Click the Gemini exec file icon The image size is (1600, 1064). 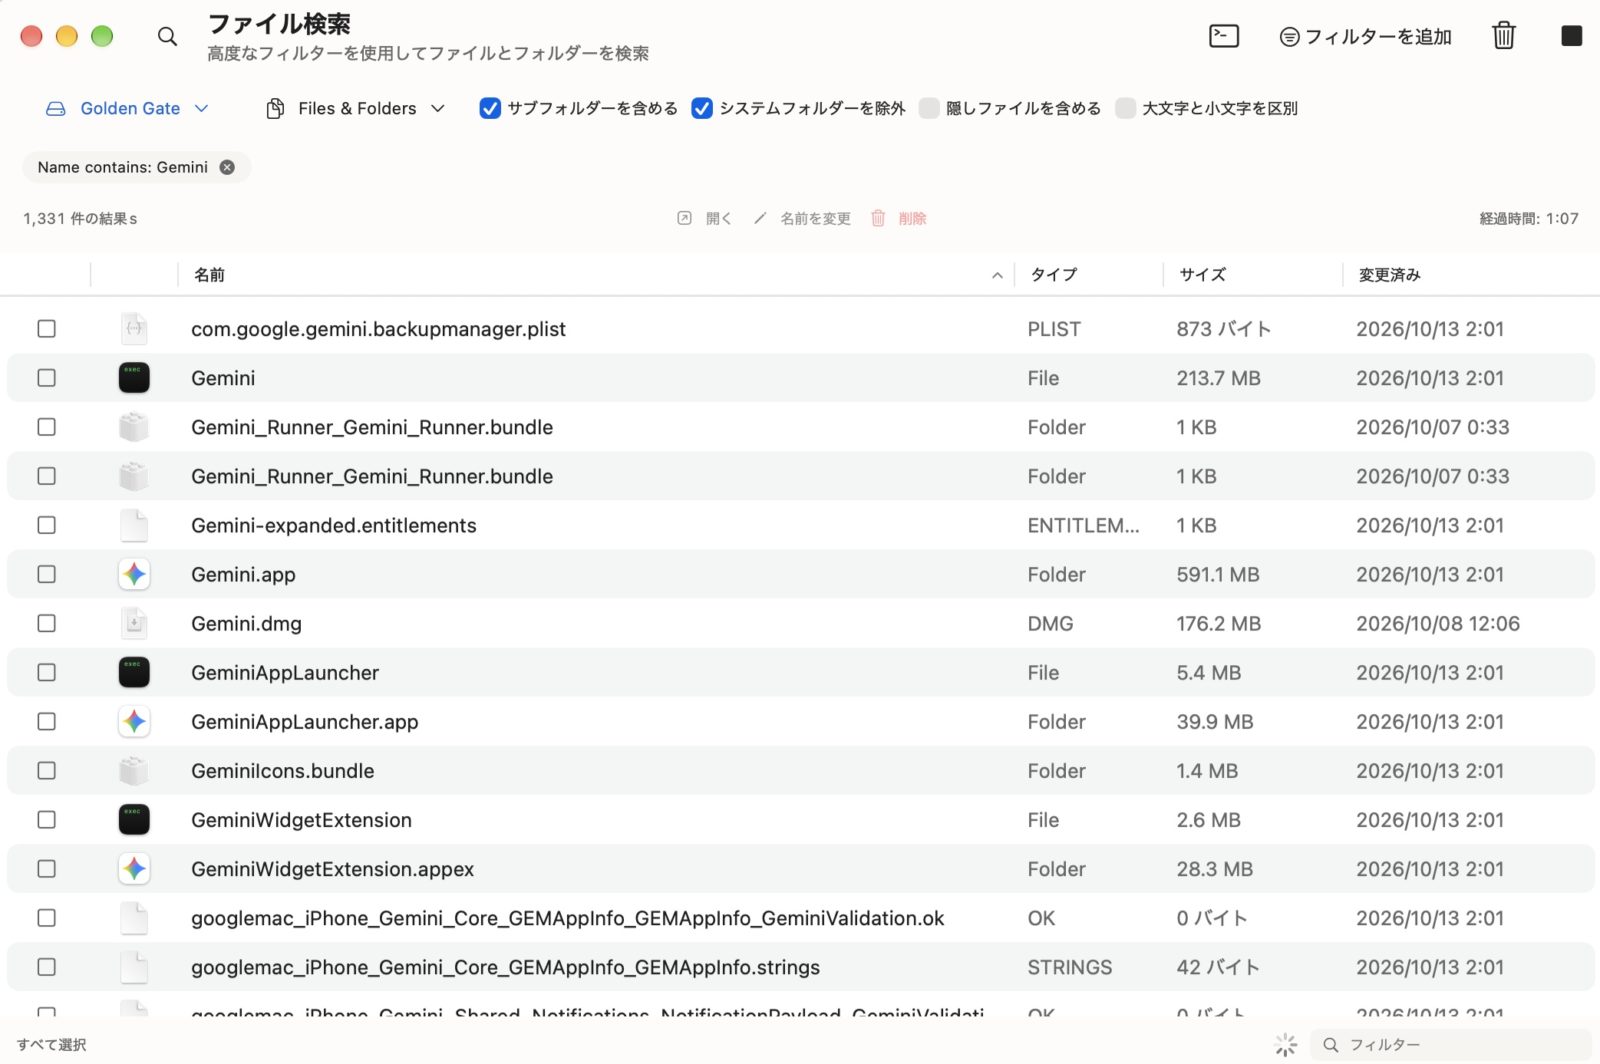pyautogui.click(x=134, y=377)
